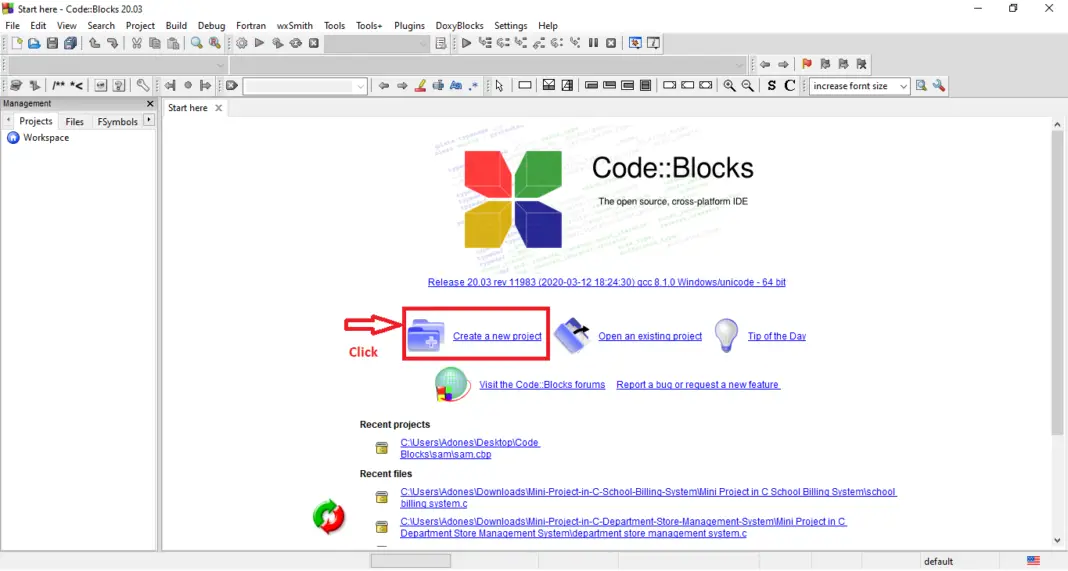Toggle the red bookmark flag icon
This screenshot has width=1068, height=571.
pyautogui.click(x=807, y=65)
